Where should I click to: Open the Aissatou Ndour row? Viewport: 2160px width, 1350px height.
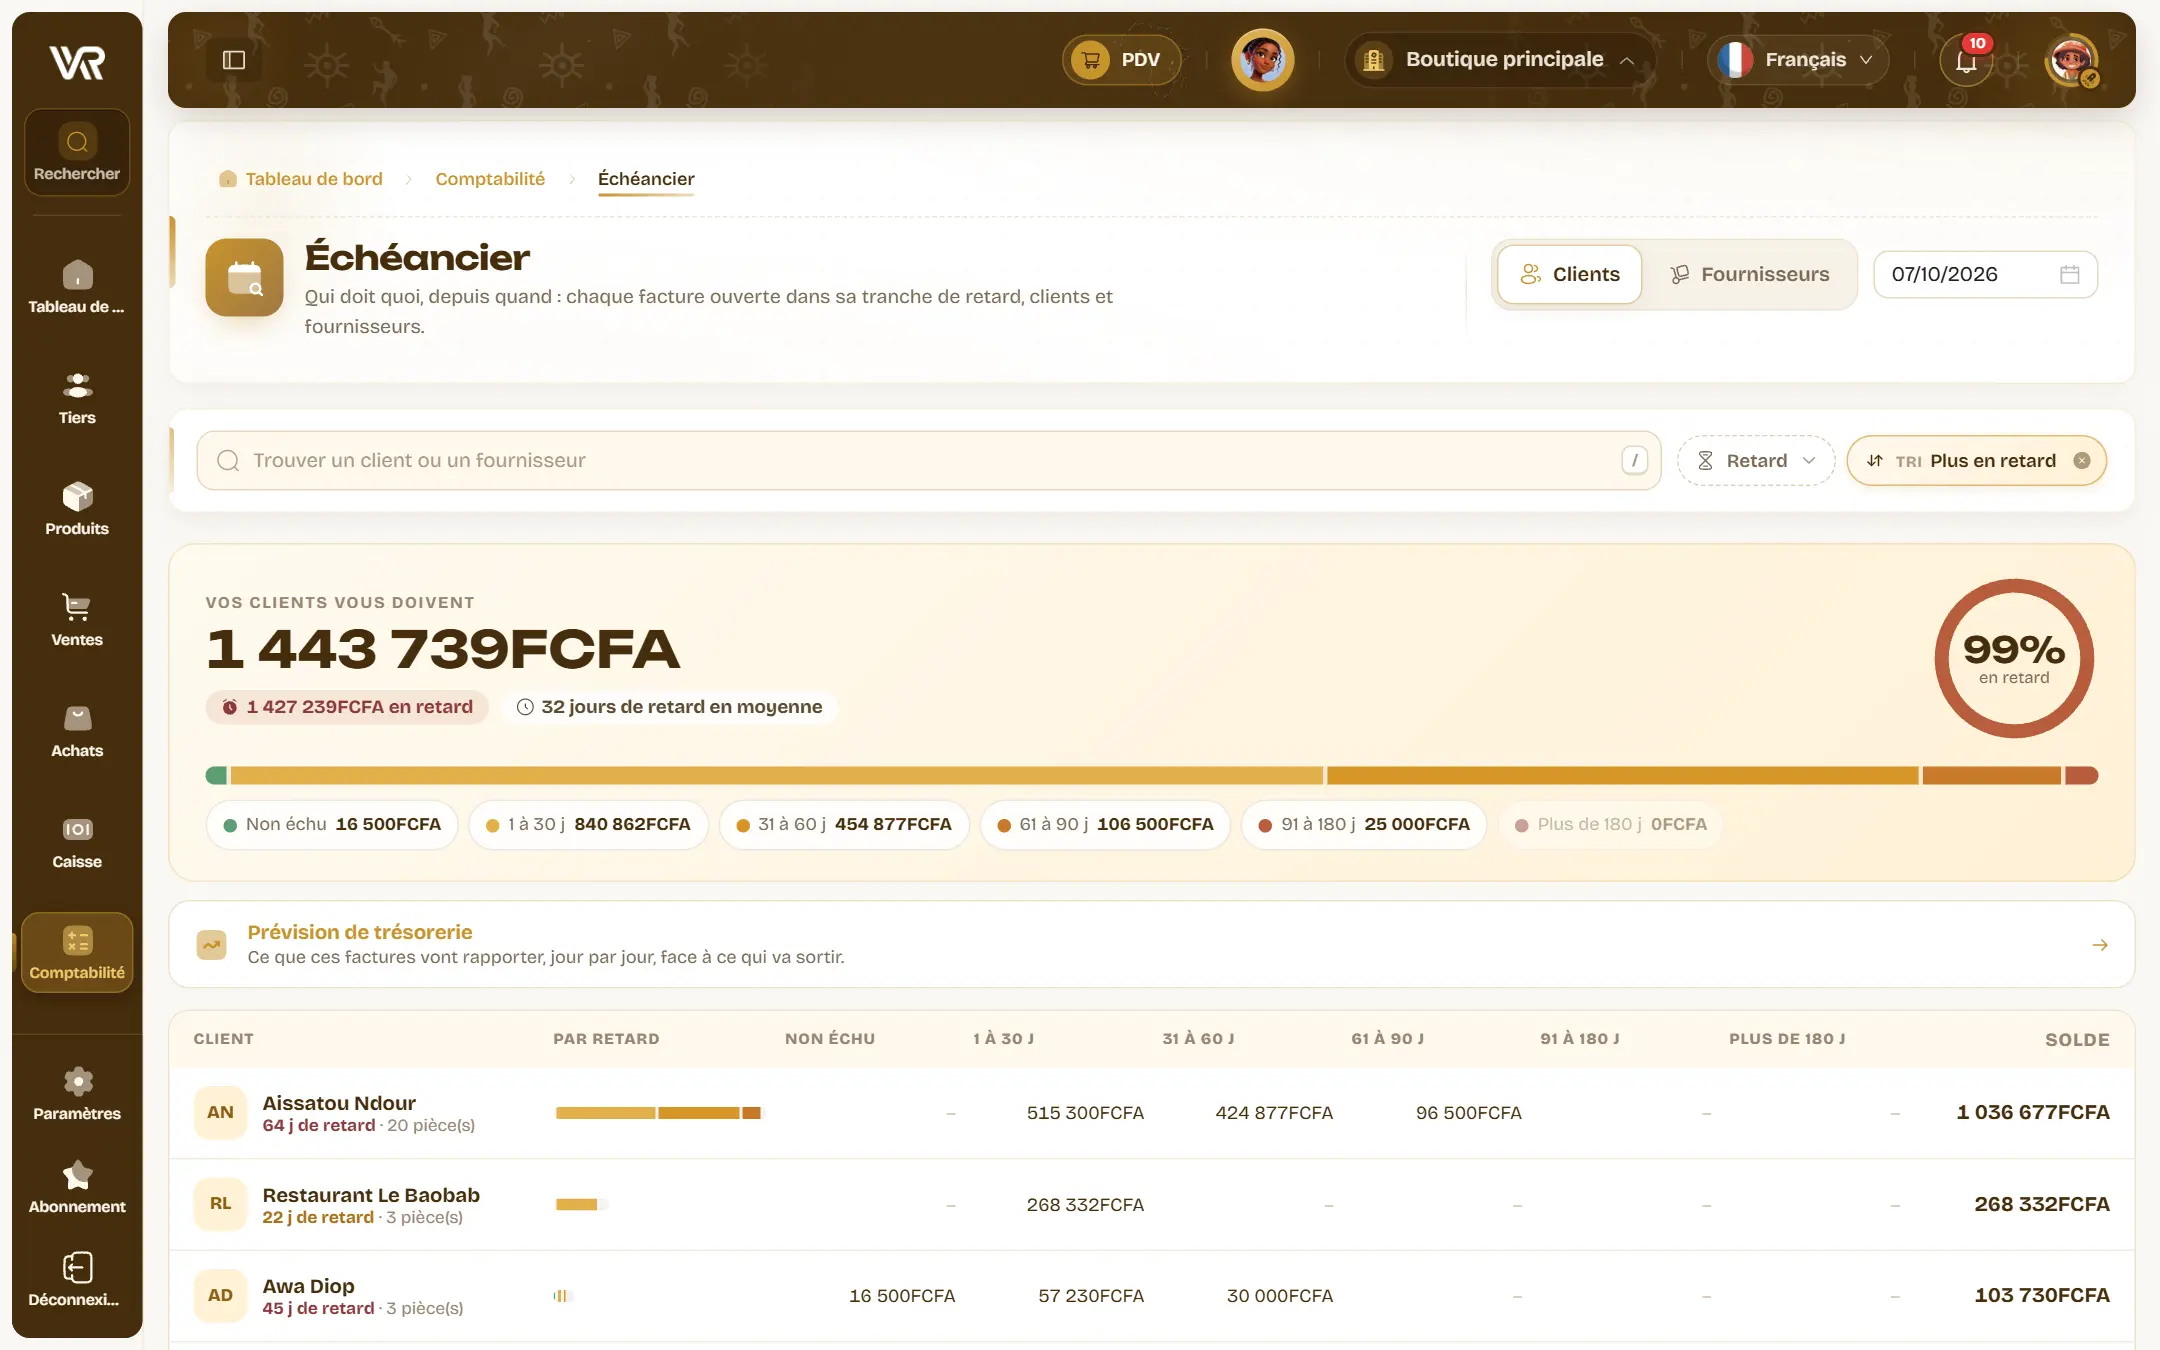[1152, 1113]
